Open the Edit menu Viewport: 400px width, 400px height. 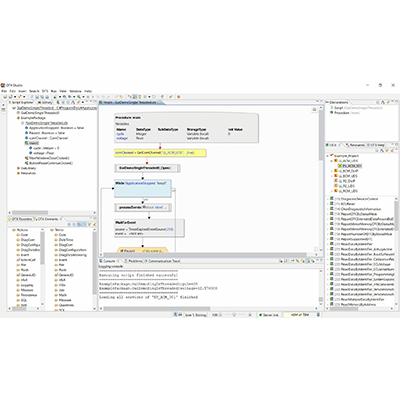(x=13, y=91)
